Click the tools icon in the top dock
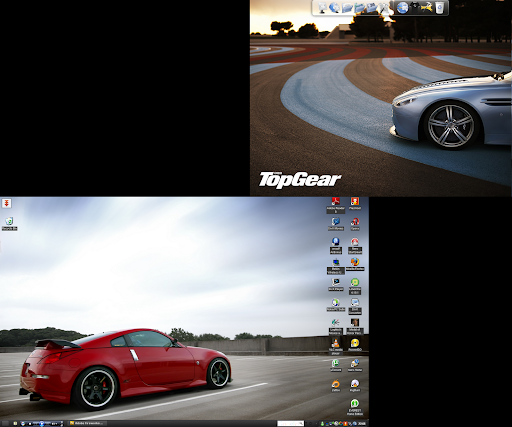This screenshot has width=512, height=427. (x=427, y=7)
